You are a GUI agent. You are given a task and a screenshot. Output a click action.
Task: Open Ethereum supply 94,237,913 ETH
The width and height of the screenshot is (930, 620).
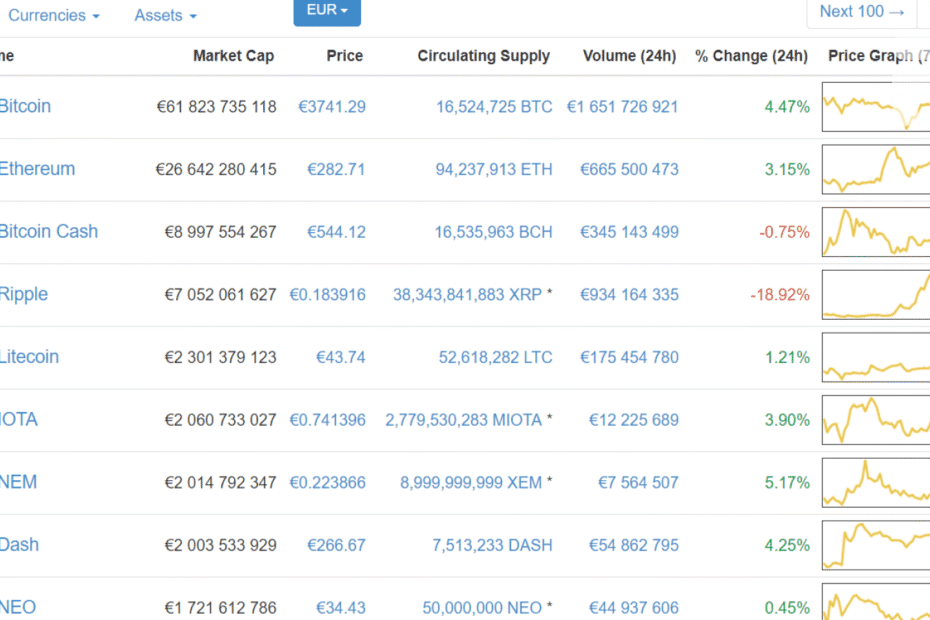(493, 170)
